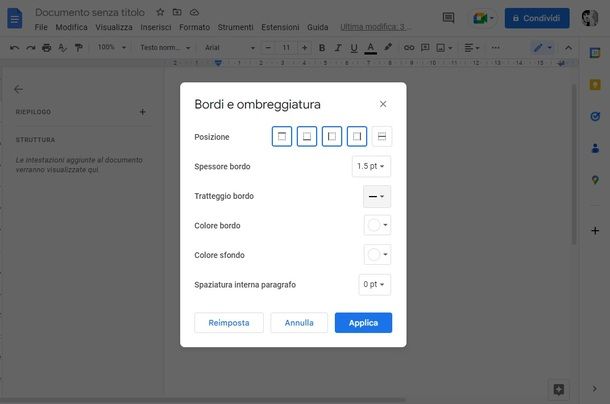The width and height of the screenshot is (610, 404).
Task: Click the Reimposta button
Action: coord(229,323)
